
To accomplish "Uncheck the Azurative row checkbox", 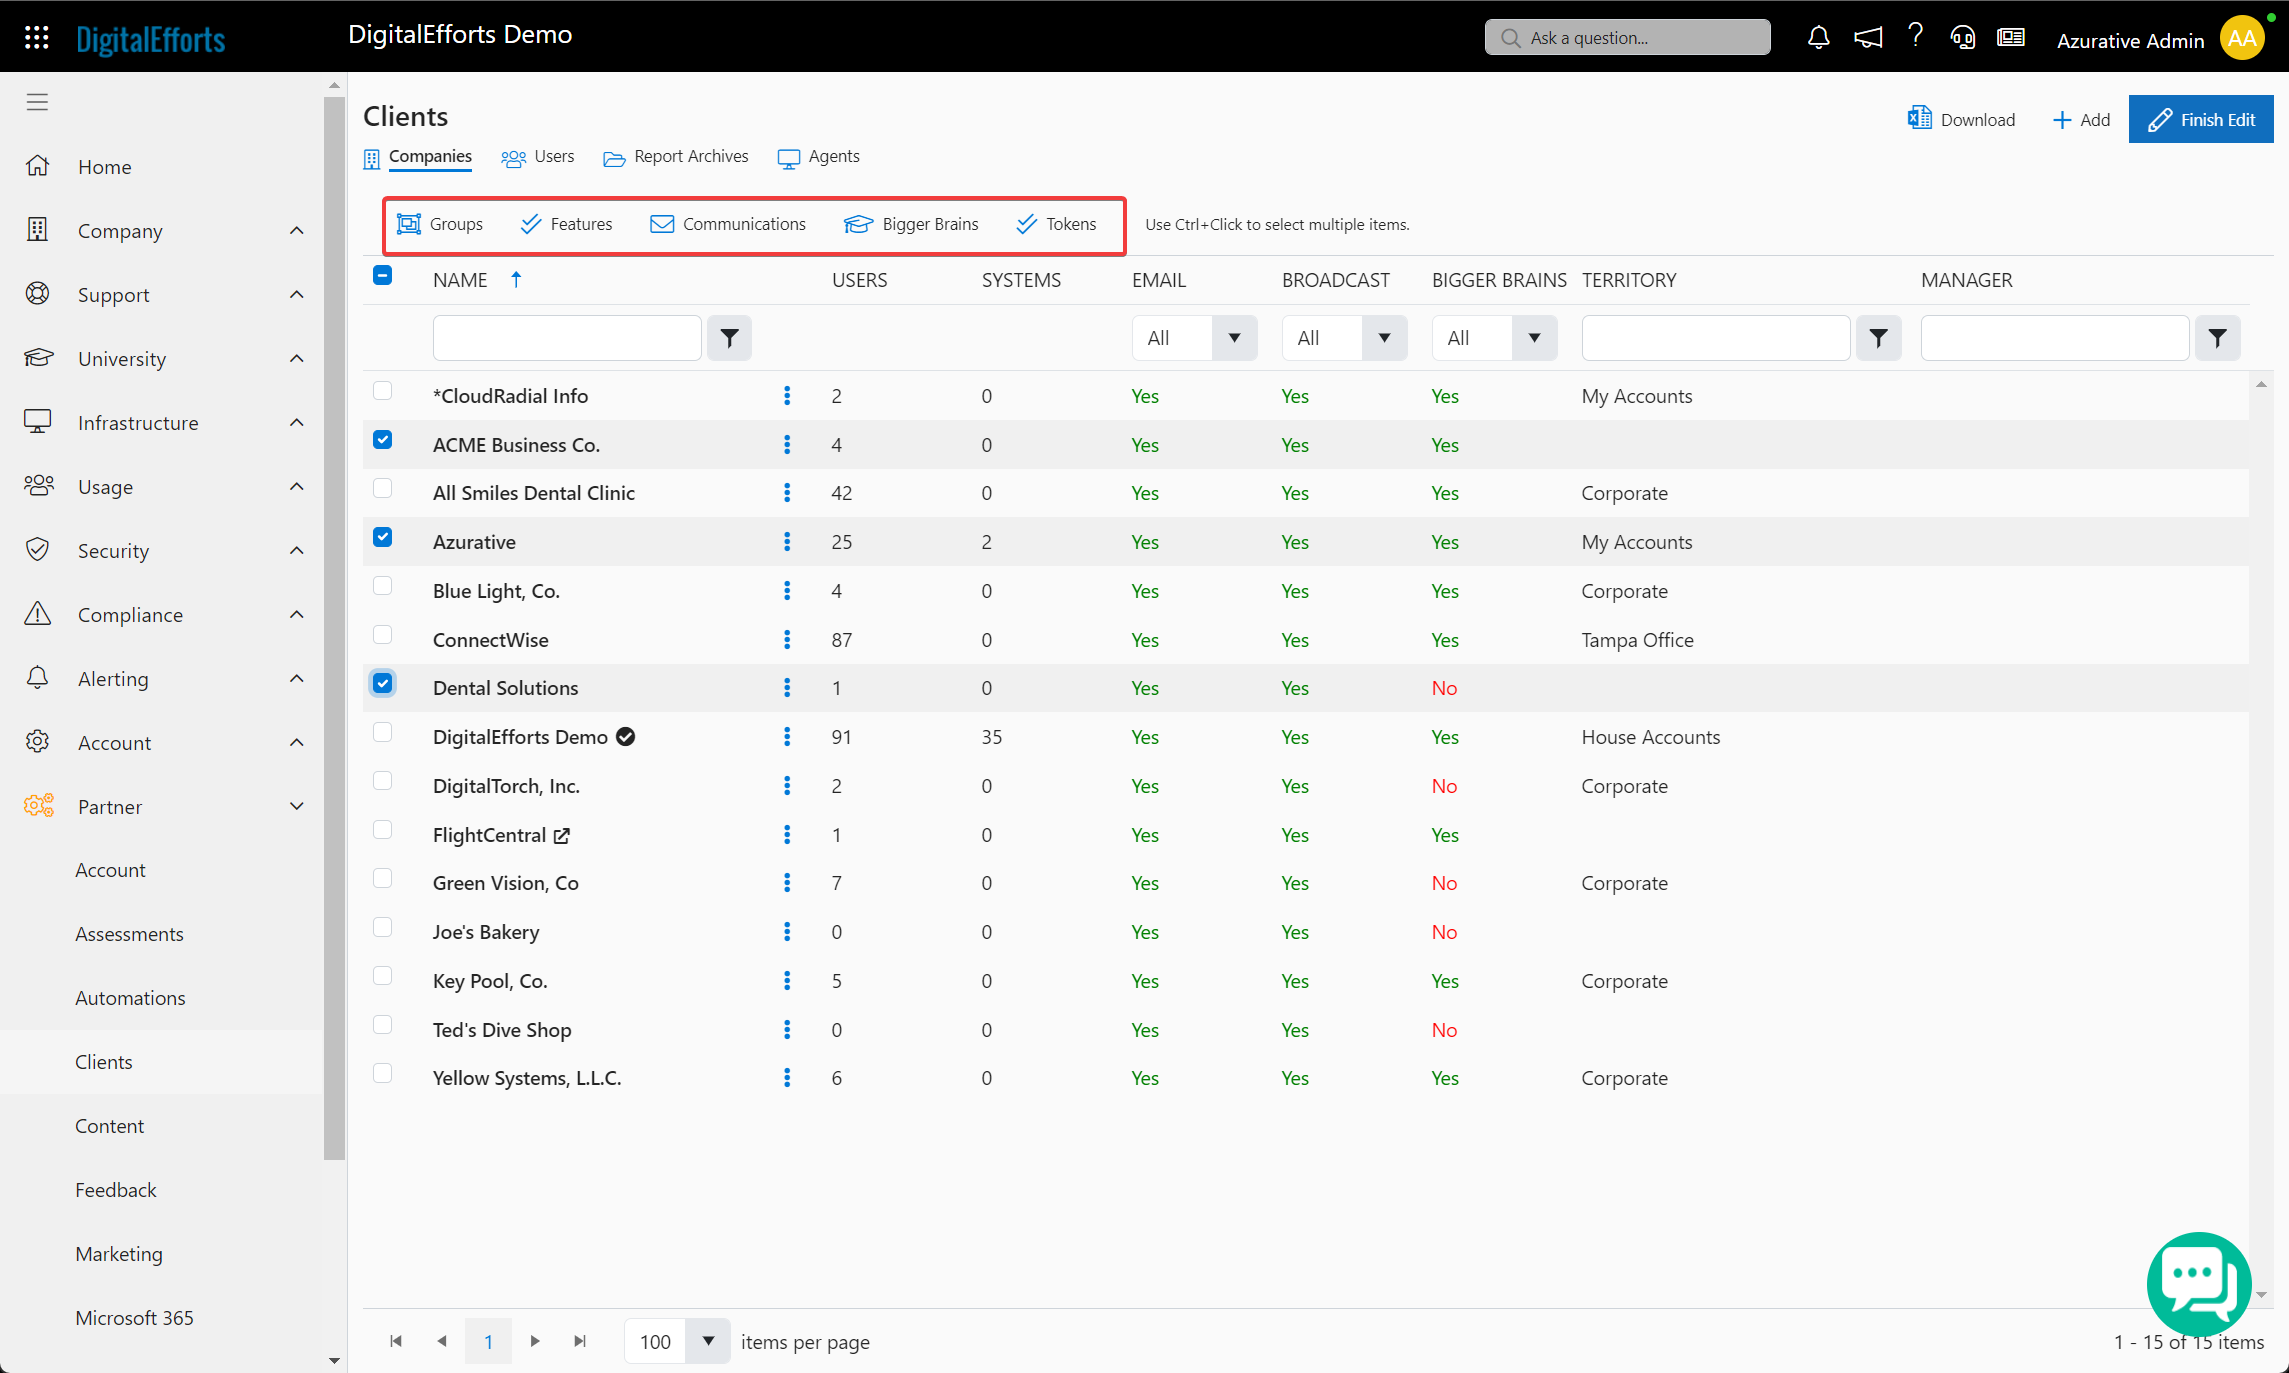I will click(x=382, y=537).
